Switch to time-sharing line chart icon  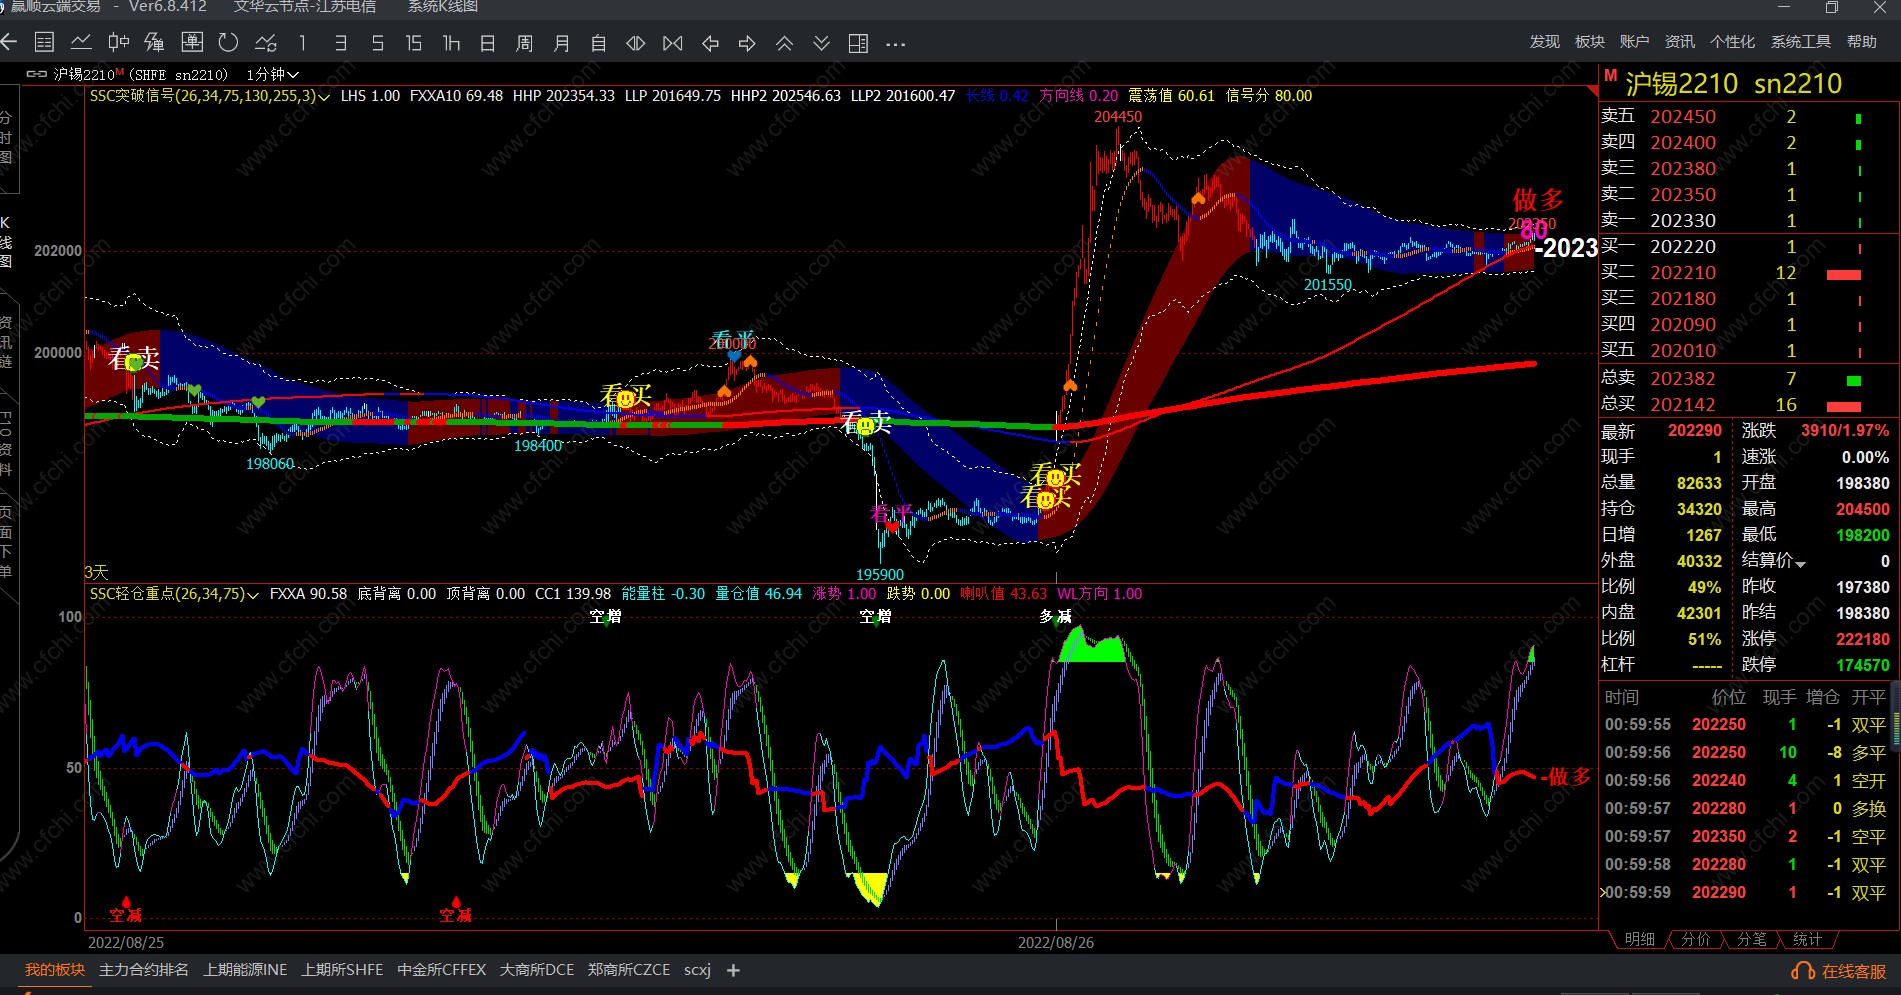pos(81,42)
